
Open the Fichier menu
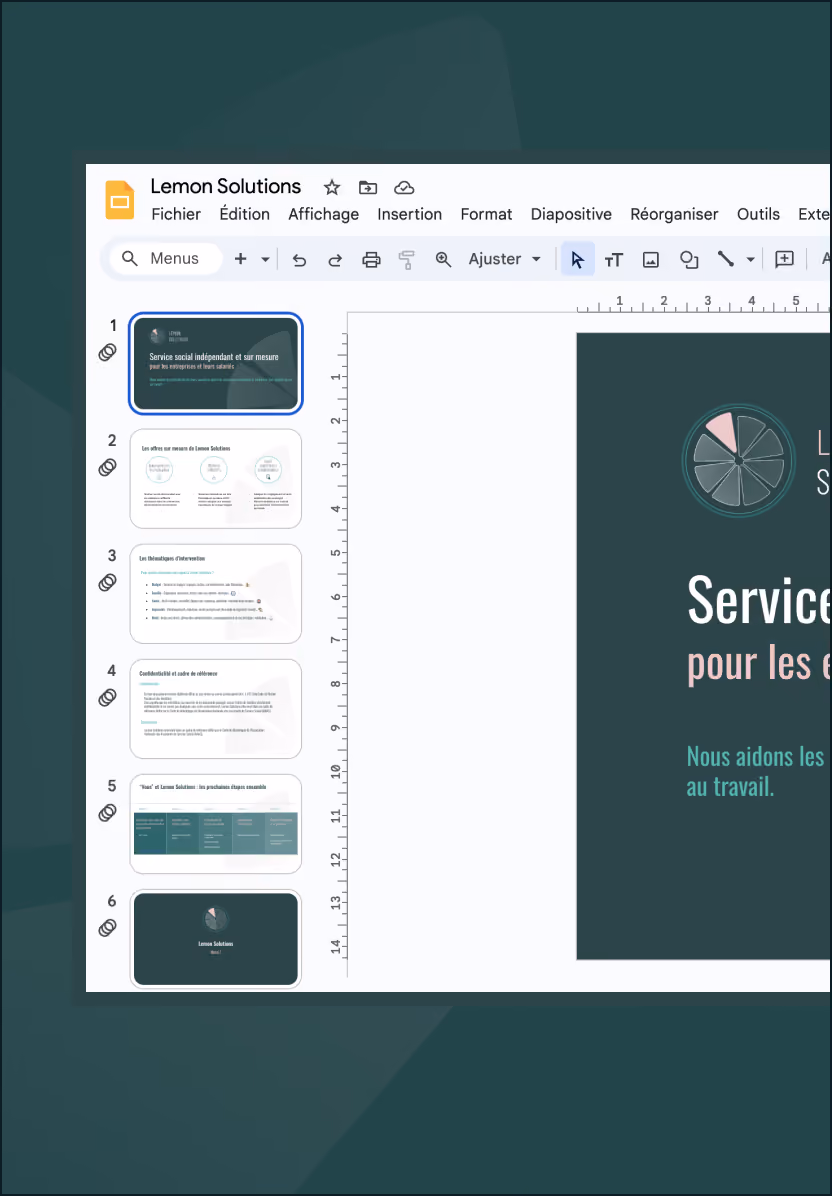click(176, 214)
